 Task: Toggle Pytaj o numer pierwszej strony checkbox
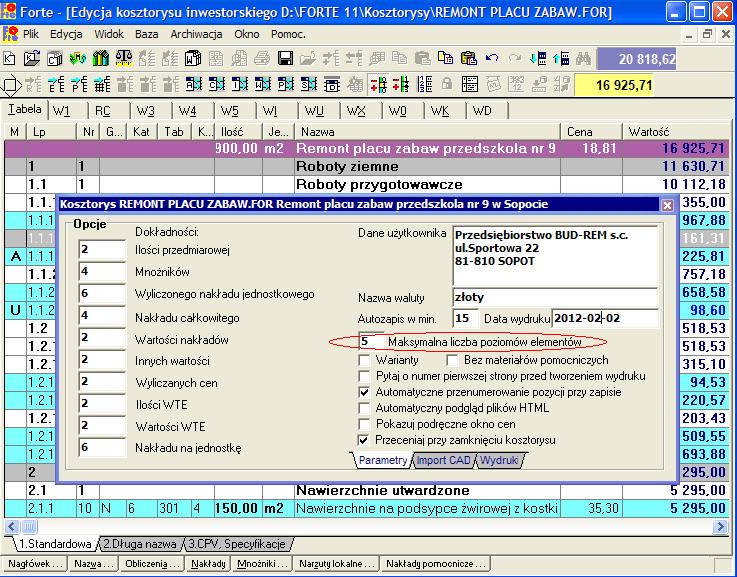click(364, 376)
